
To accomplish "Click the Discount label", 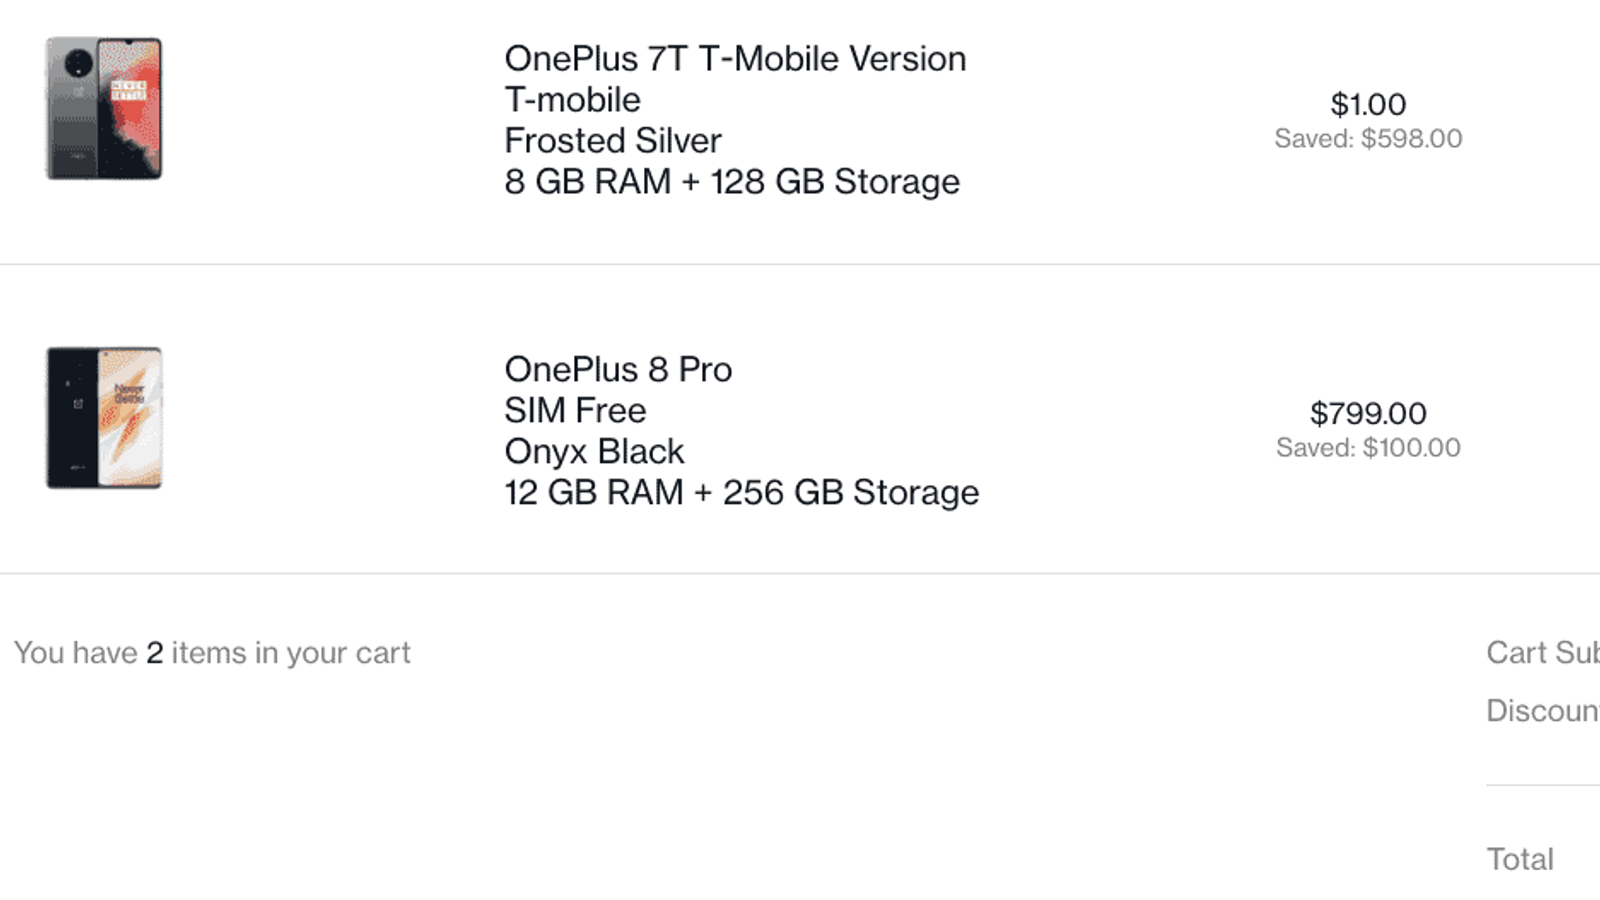I will point(1542,711).
